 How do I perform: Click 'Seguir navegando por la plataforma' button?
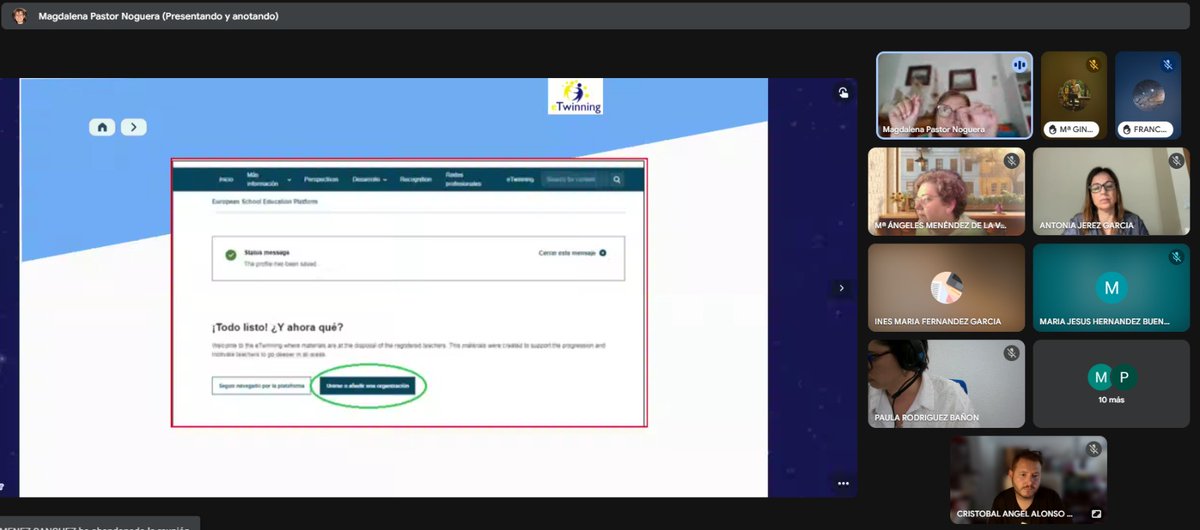[261, 386]
